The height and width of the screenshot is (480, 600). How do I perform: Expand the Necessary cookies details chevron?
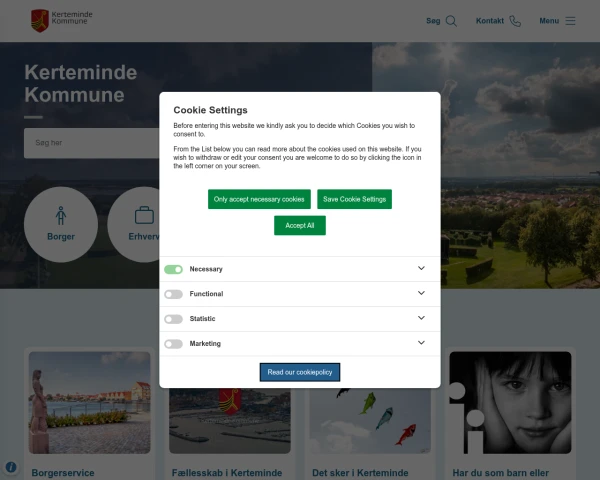pos(421,269)
